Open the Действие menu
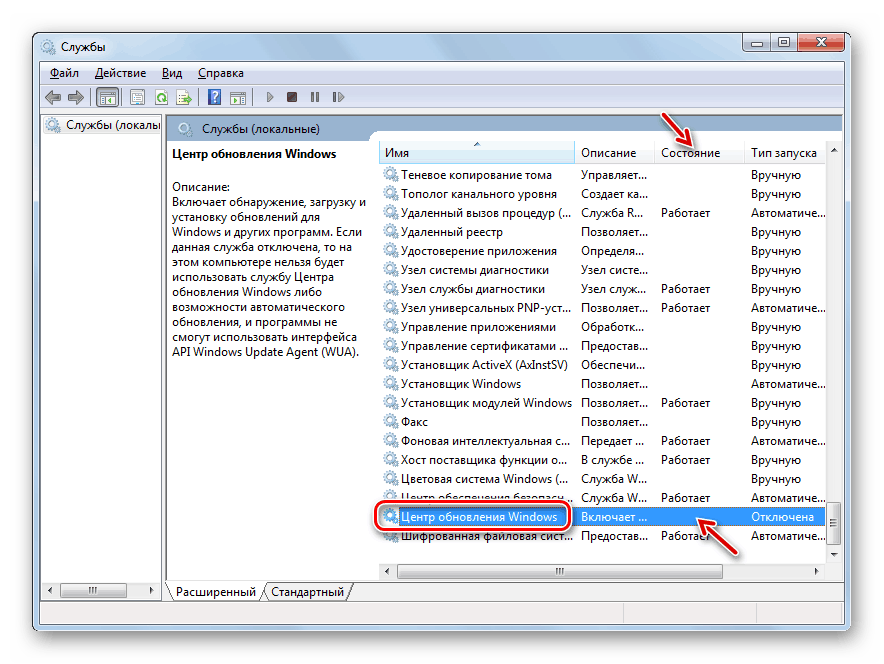Screen dimensions: 884x664 coord(120,73)
